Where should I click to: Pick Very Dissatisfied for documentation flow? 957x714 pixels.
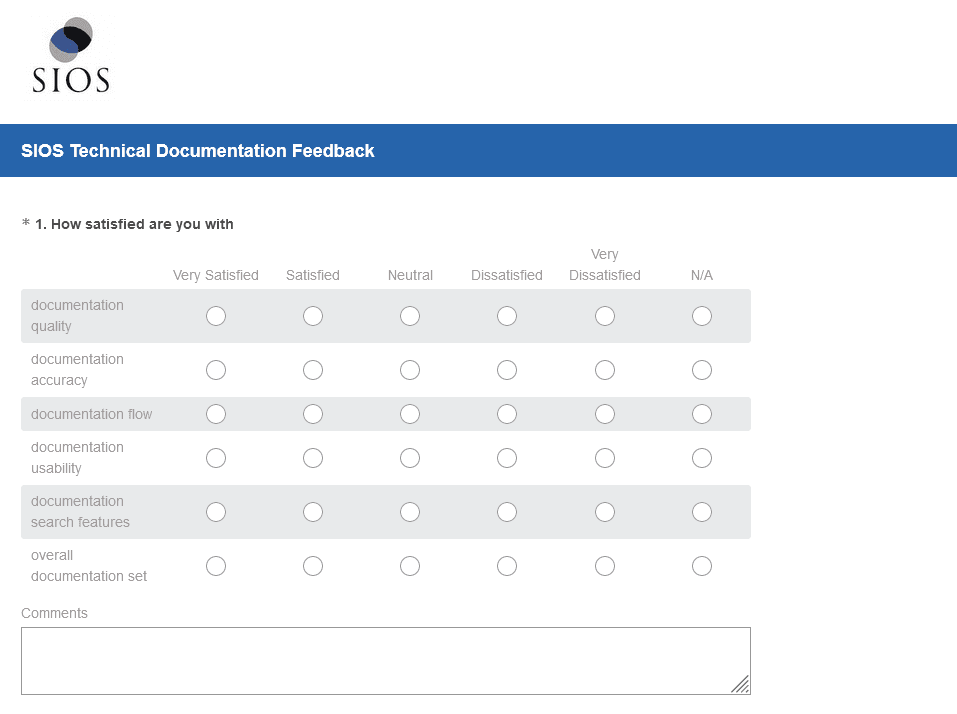point(605,414)
